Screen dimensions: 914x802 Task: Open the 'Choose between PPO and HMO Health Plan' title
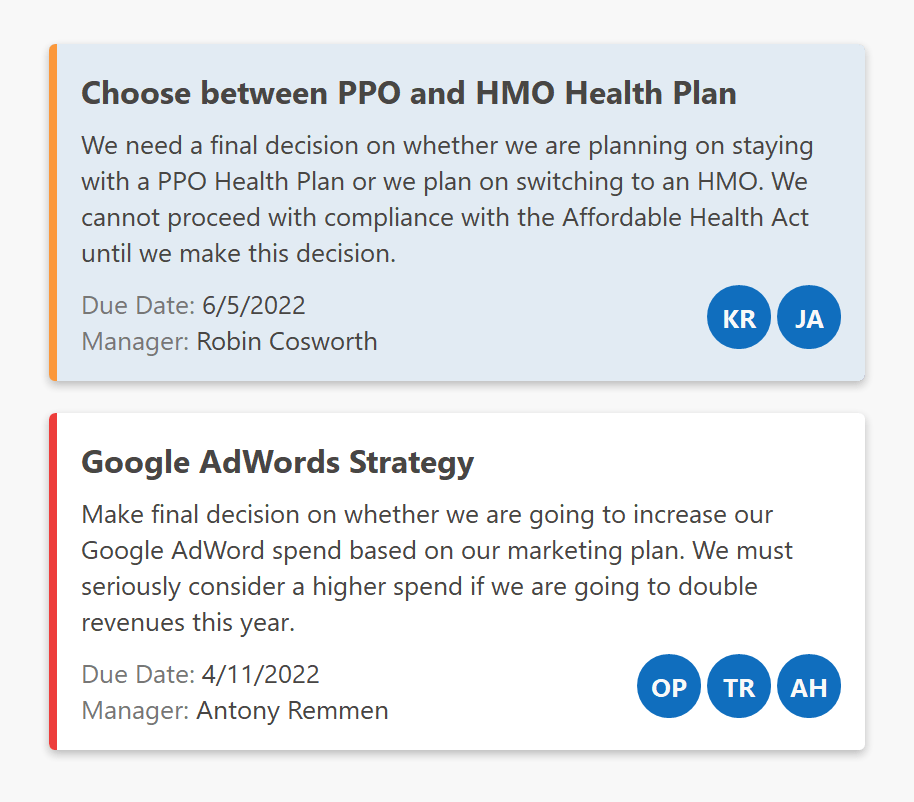(x=408, y=93)
